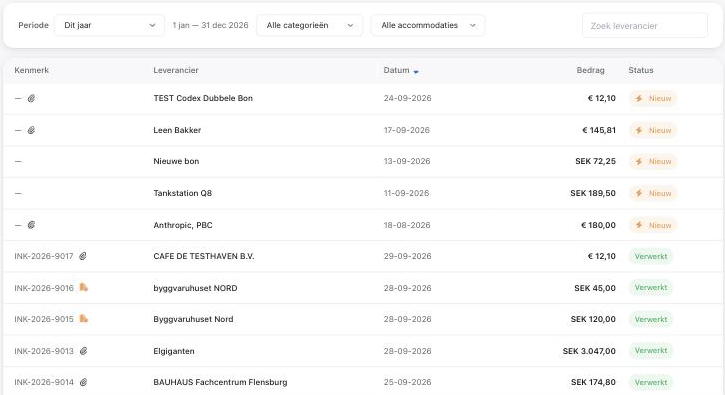Click date 24-09-2026
Image resolution: width=725 pixels, height=395 pixels.
point(407,98)
